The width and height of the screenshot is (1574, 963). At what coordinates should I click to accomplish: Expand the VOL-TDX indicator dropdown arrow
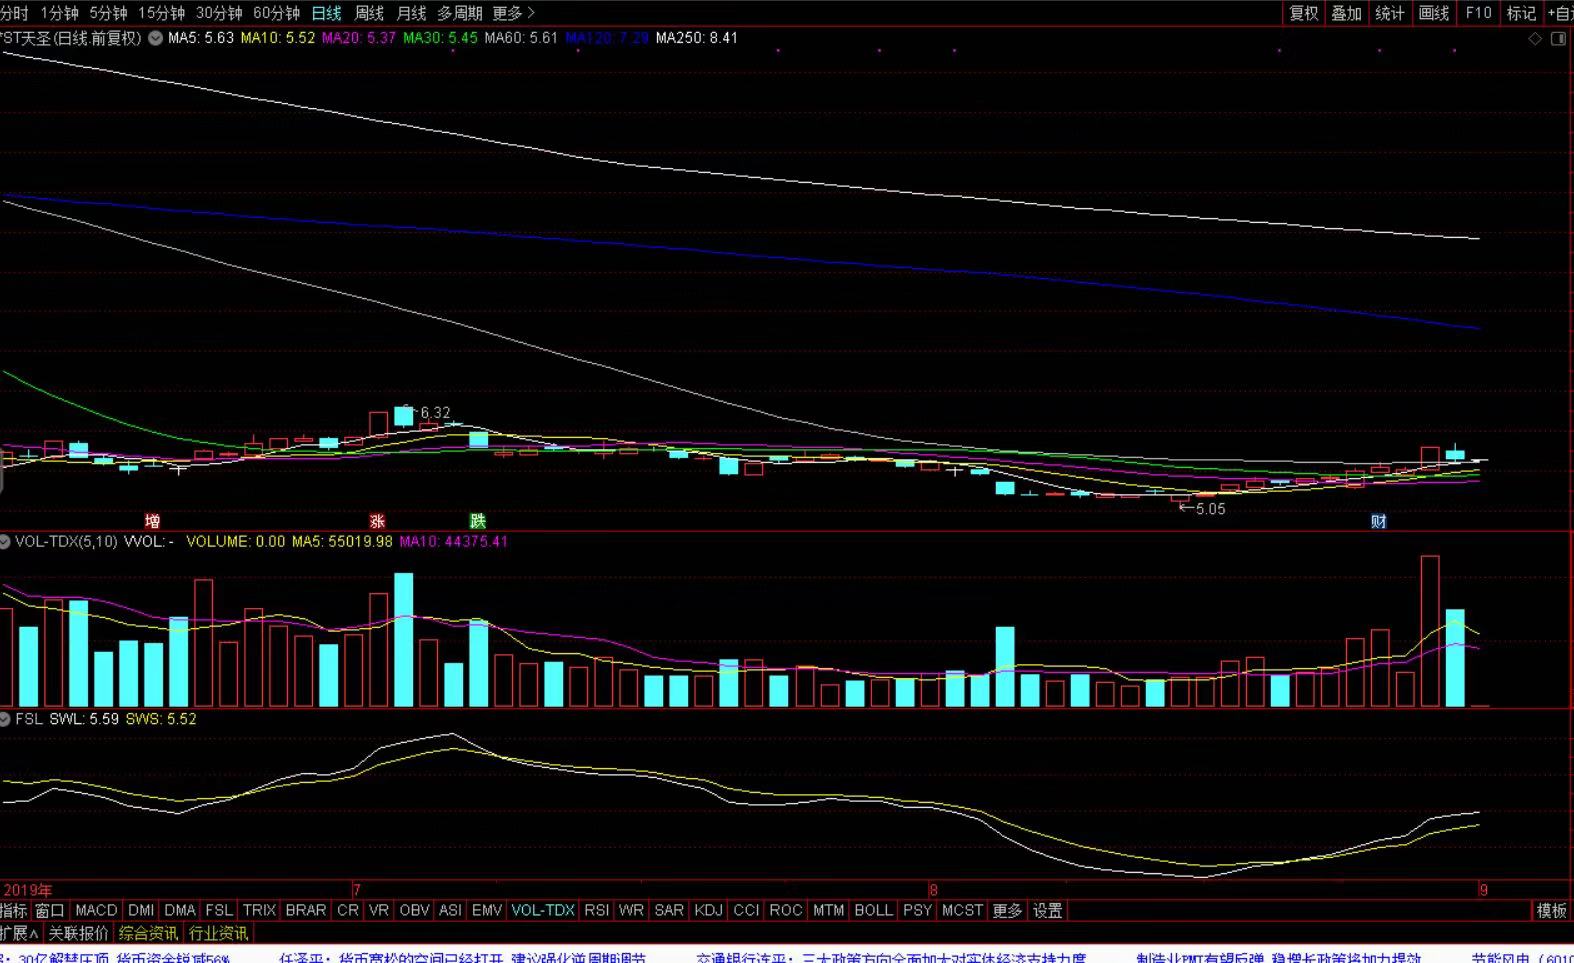(x=5, y=541)
